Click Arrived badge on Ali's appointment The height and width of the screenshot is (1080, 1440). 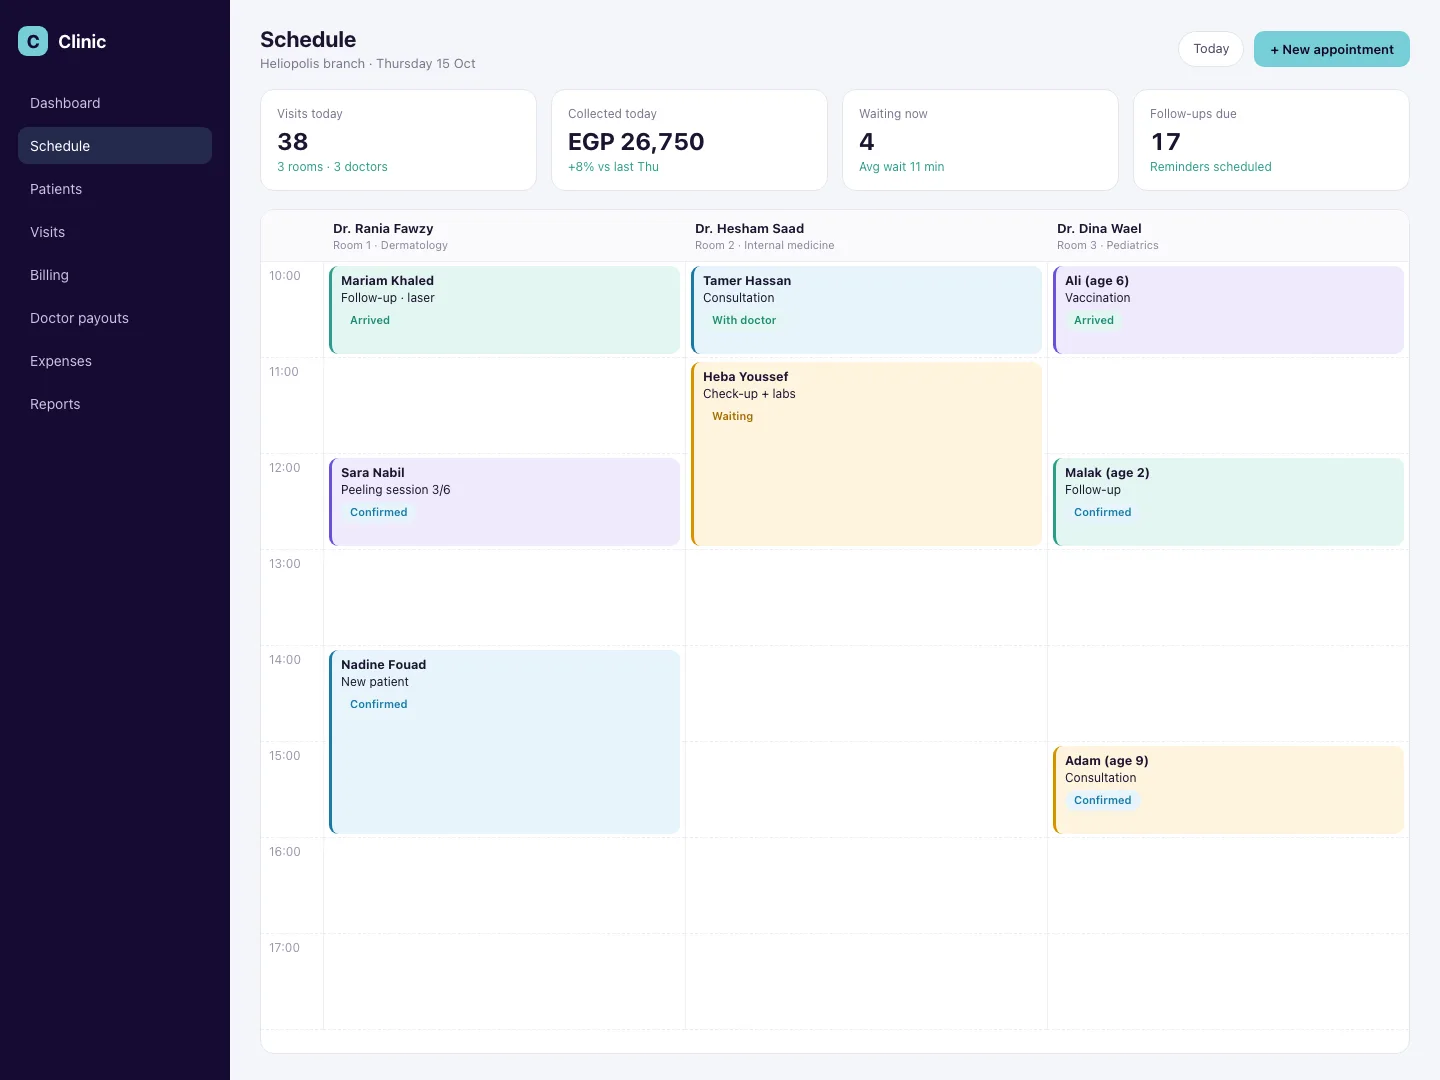[x=1094, y=321]
